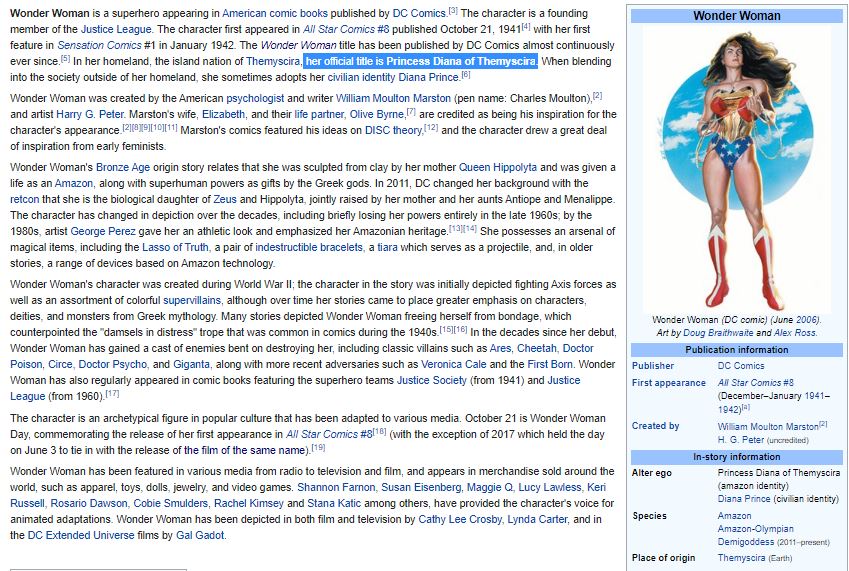Image resolution: width=849 pixels, height=571 pixels.
Task: Follow the Rosario Dawson link
Action: pyautogui.click(x=89, y=503)
